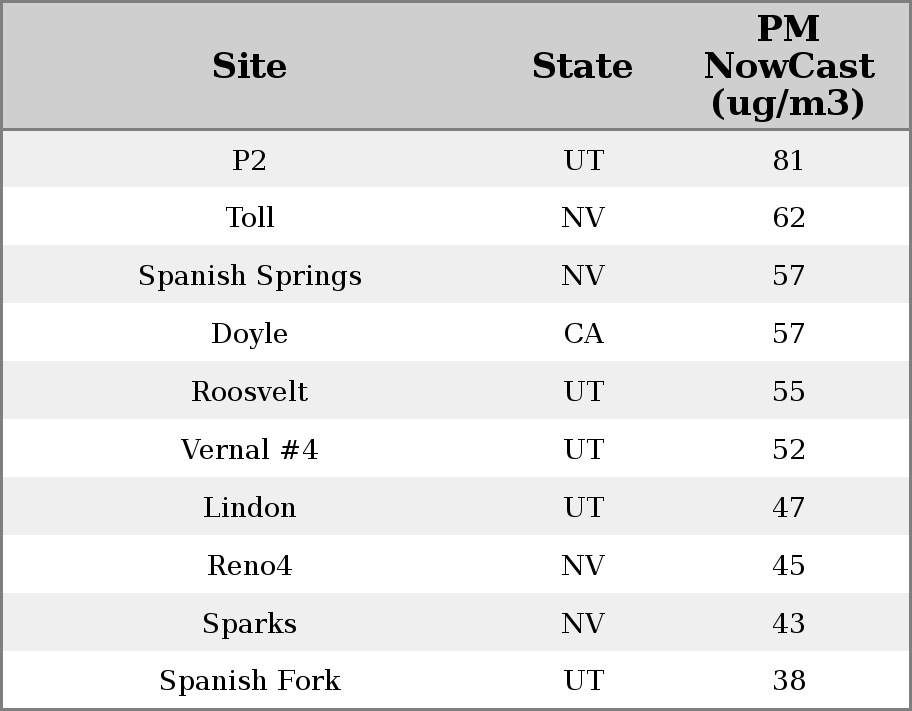Select the Toll site name

point(250,218)
